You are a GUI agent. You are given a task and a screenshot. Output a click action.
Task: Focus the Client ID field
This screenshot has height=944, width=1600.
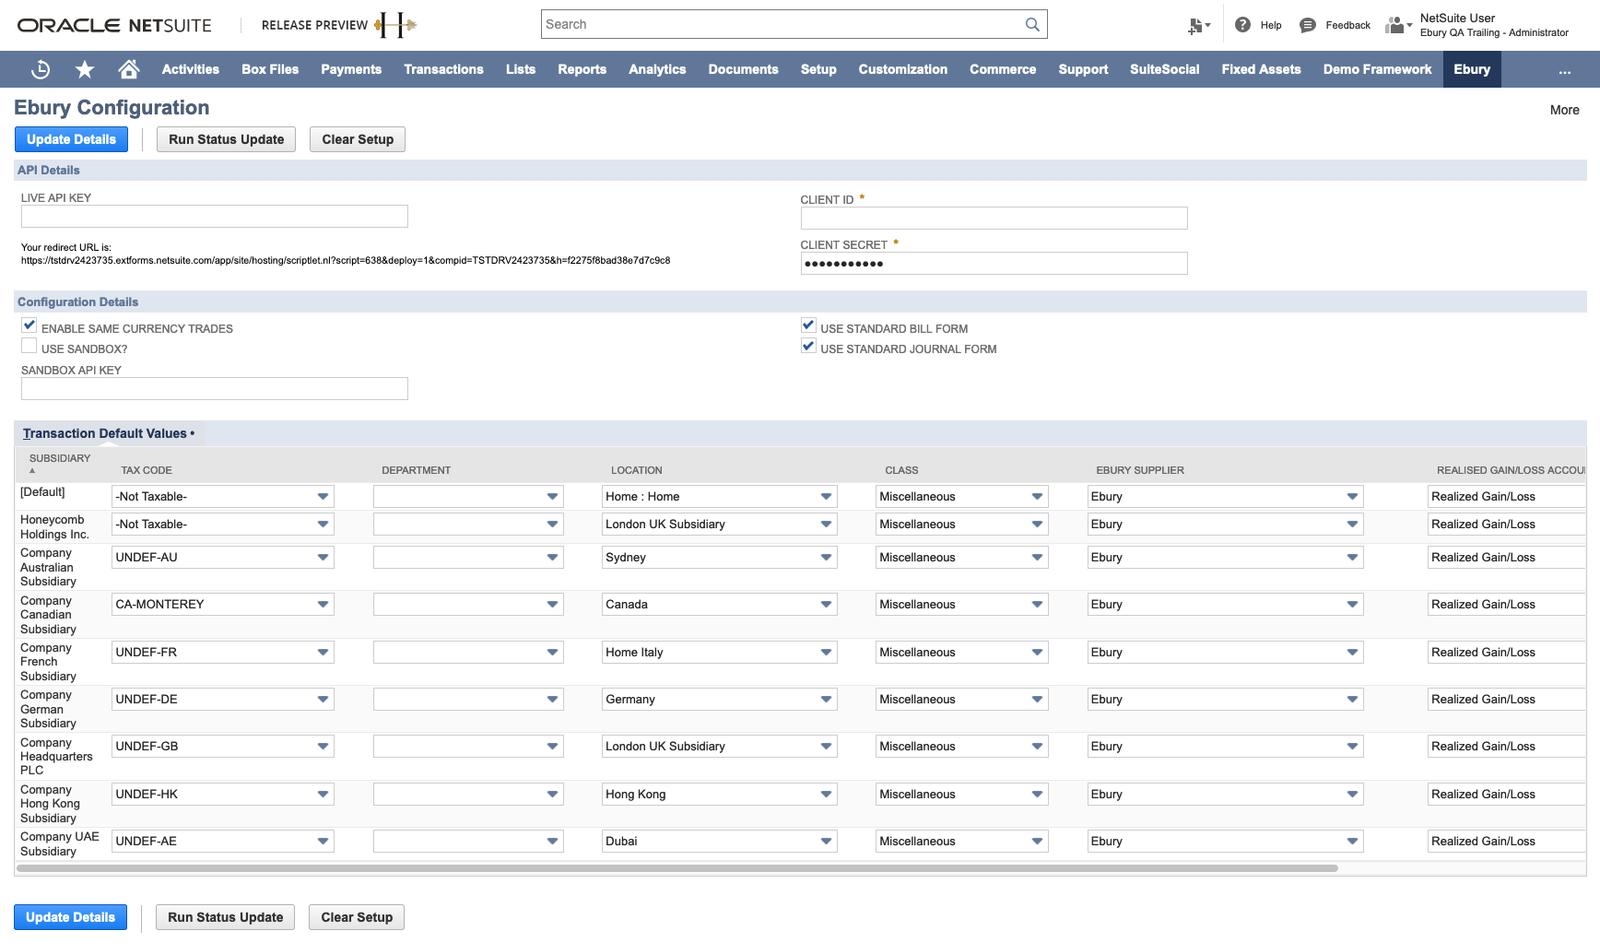click(994, 218)
